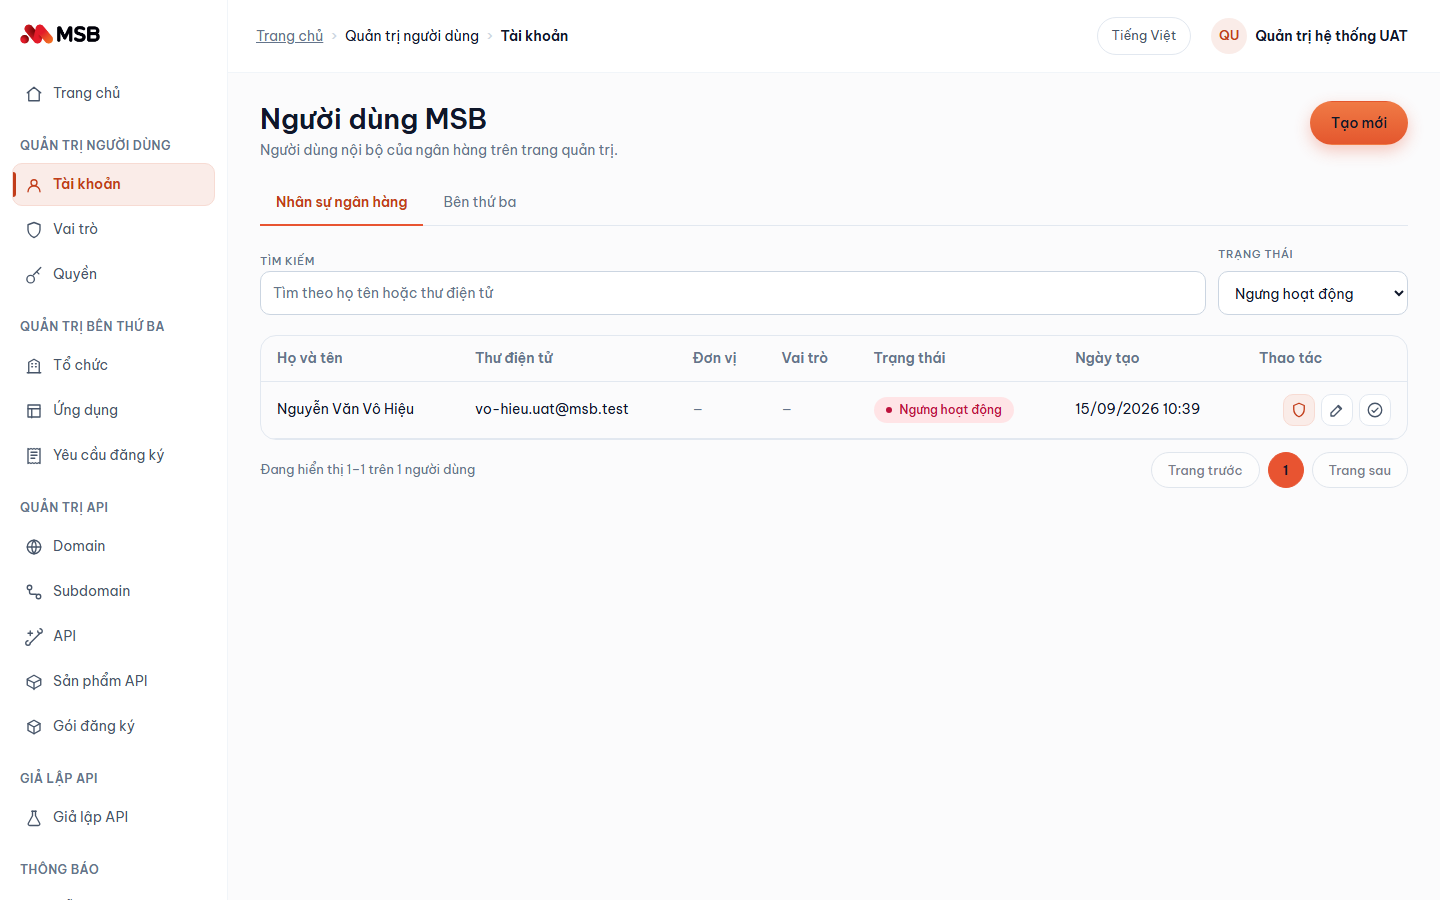Click the Vai trò column header
Screen dimensions: 1440x900
point(805,358)
